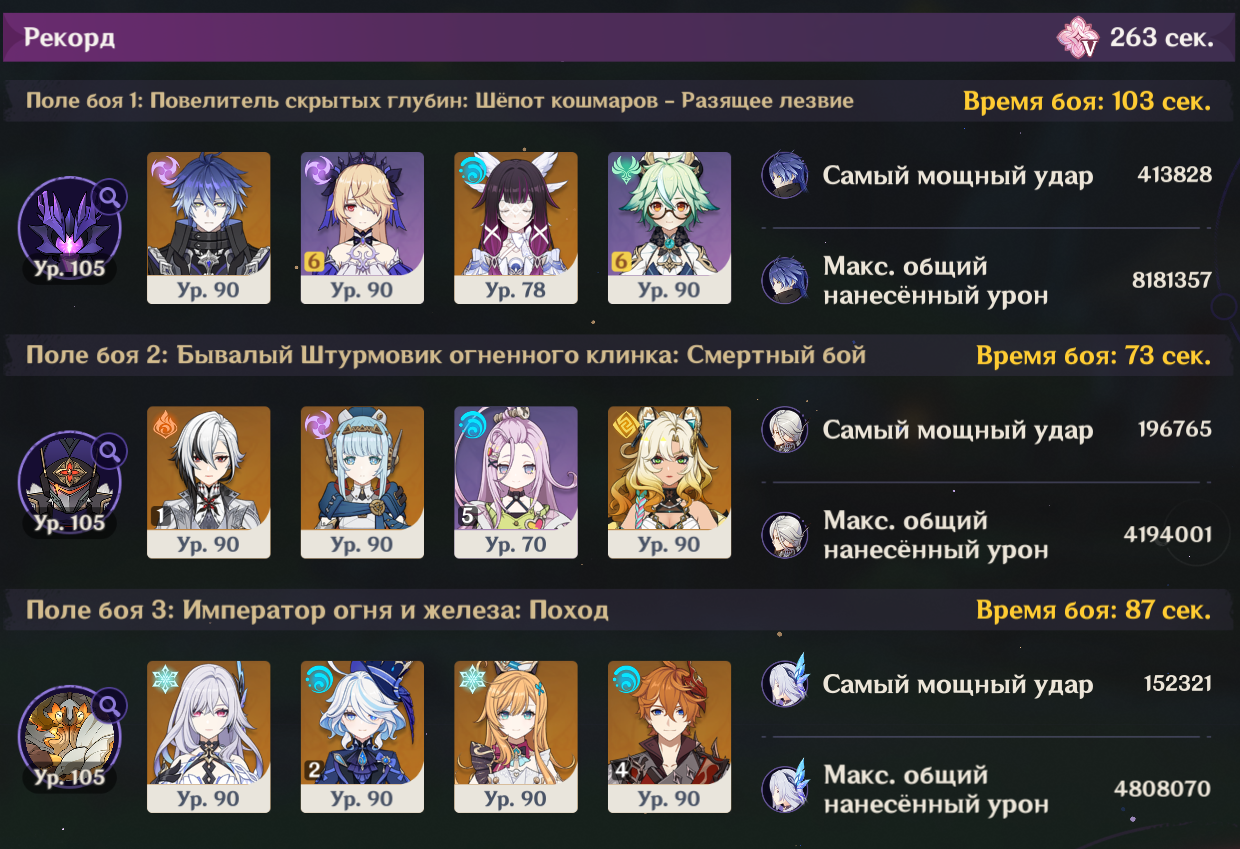Click the silver-haired Cryo character in battle 3
Screen dimensions: 1240x849
click(209, 736)
